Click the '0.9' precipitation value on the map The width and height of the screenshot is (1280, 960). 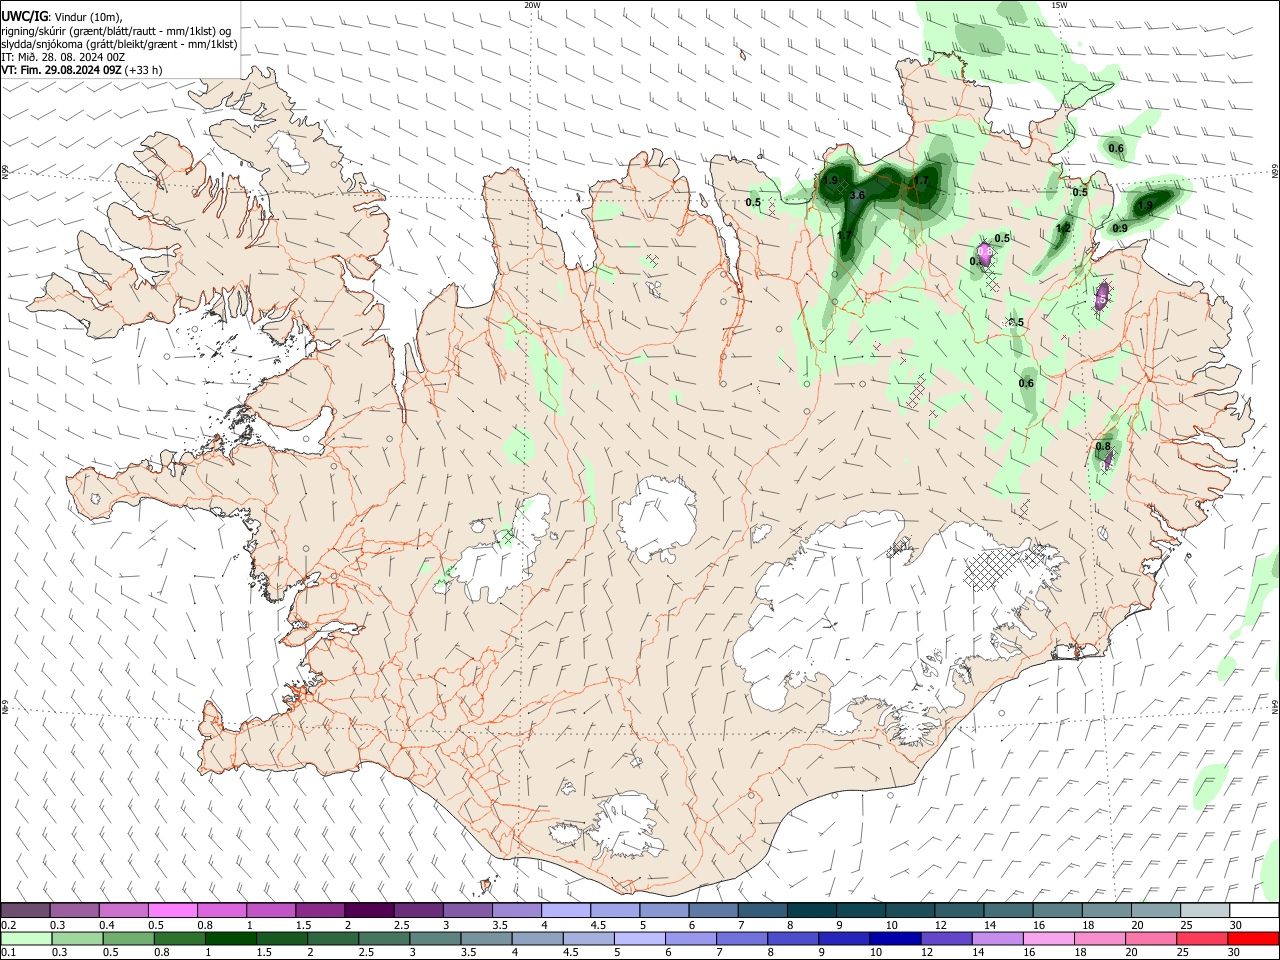pyautogui.click(x=1120, y=228)
